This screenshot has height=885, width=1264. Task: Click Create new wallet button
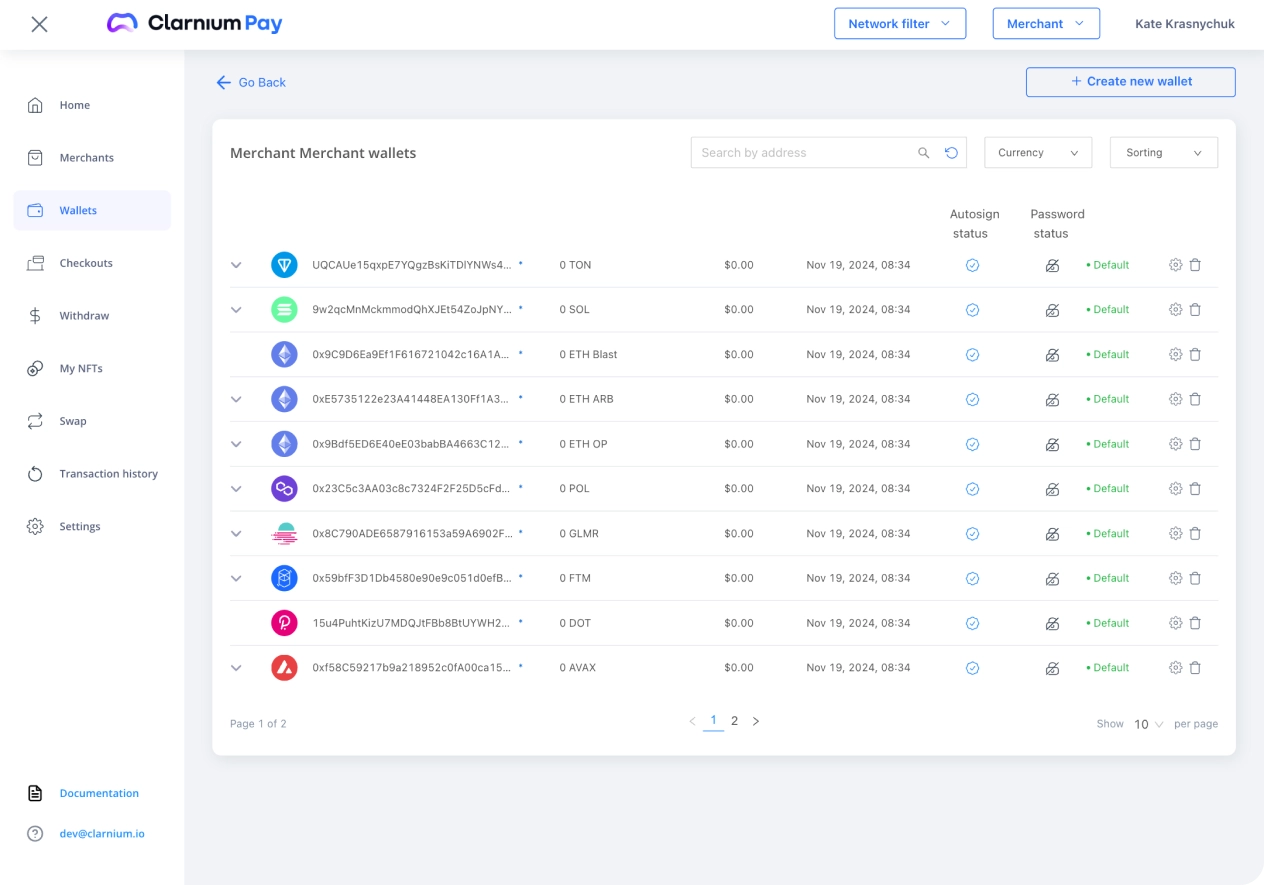pos(1130,82)
